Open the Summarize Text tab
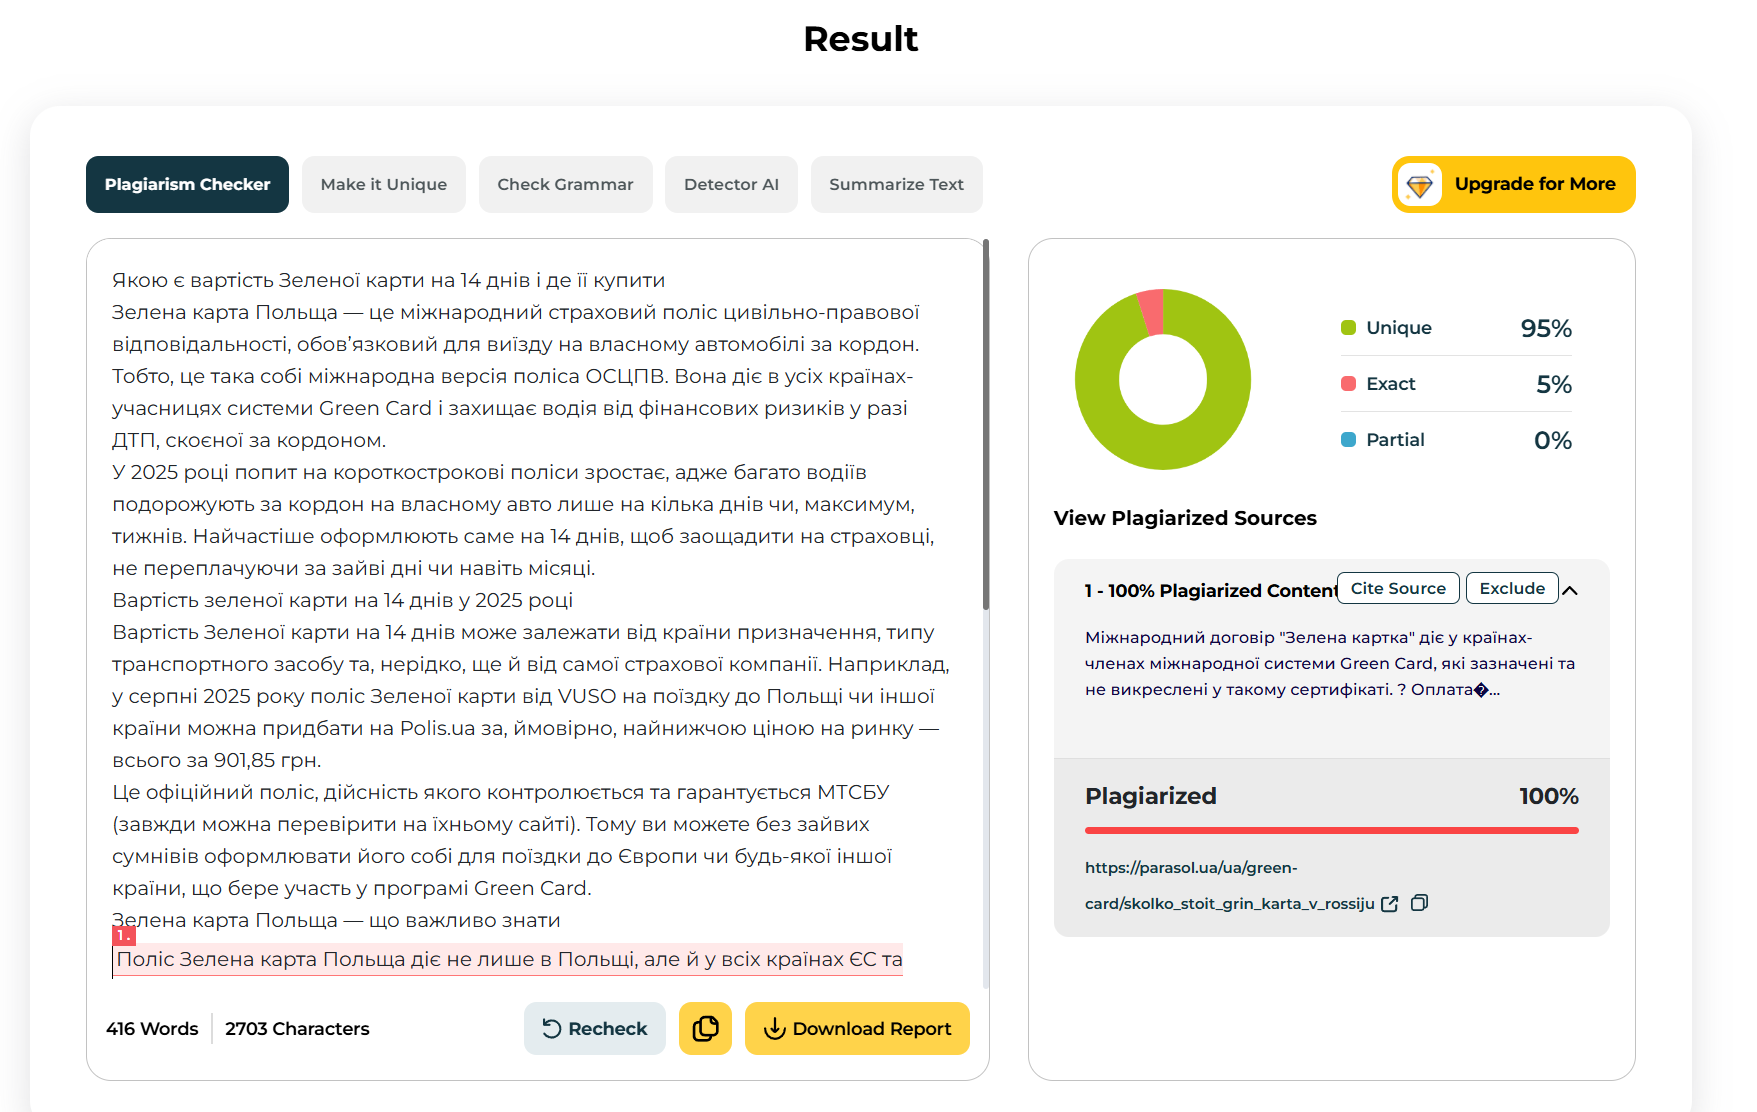 tap(896, 184)
